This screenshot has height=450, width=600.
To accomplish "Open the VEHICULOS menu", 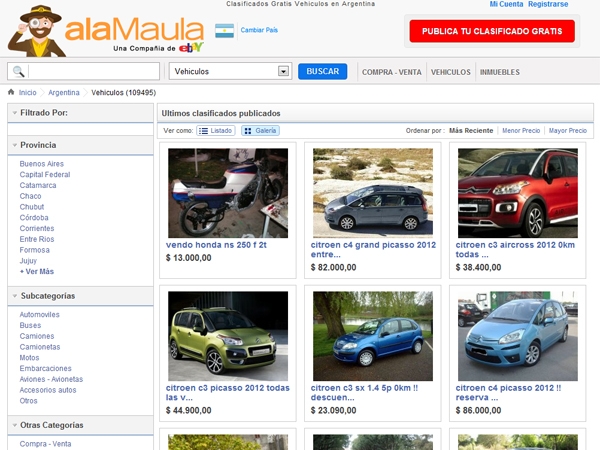I will 451,72.
